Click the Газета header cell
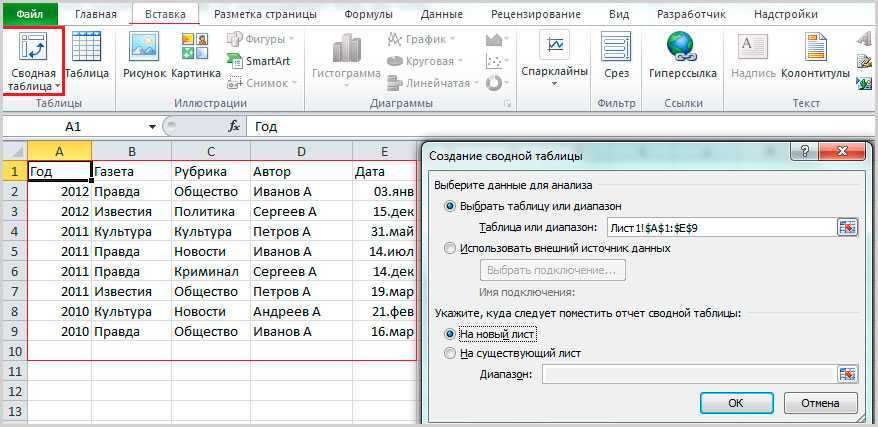 pyautogui.click(x=132, y=172)
